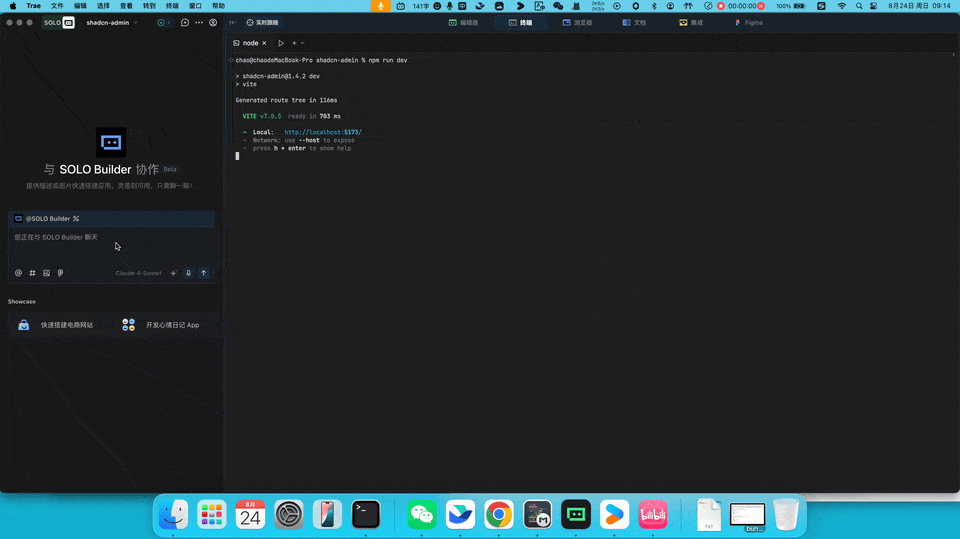
Task: Open Google Chrome from the Dock
Action: 499,514
